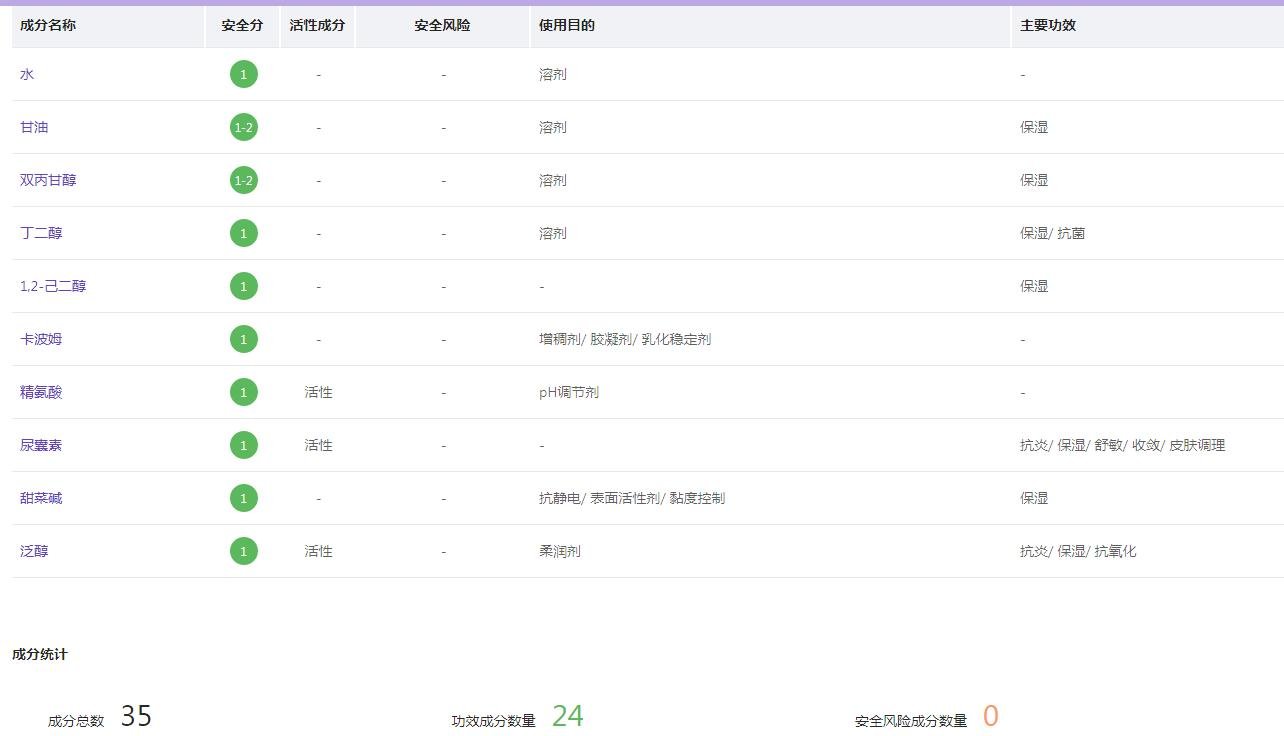Click the safety score circle for 尿囊素
Viewport: 1284px width, 736px height.
click(243, 445)
